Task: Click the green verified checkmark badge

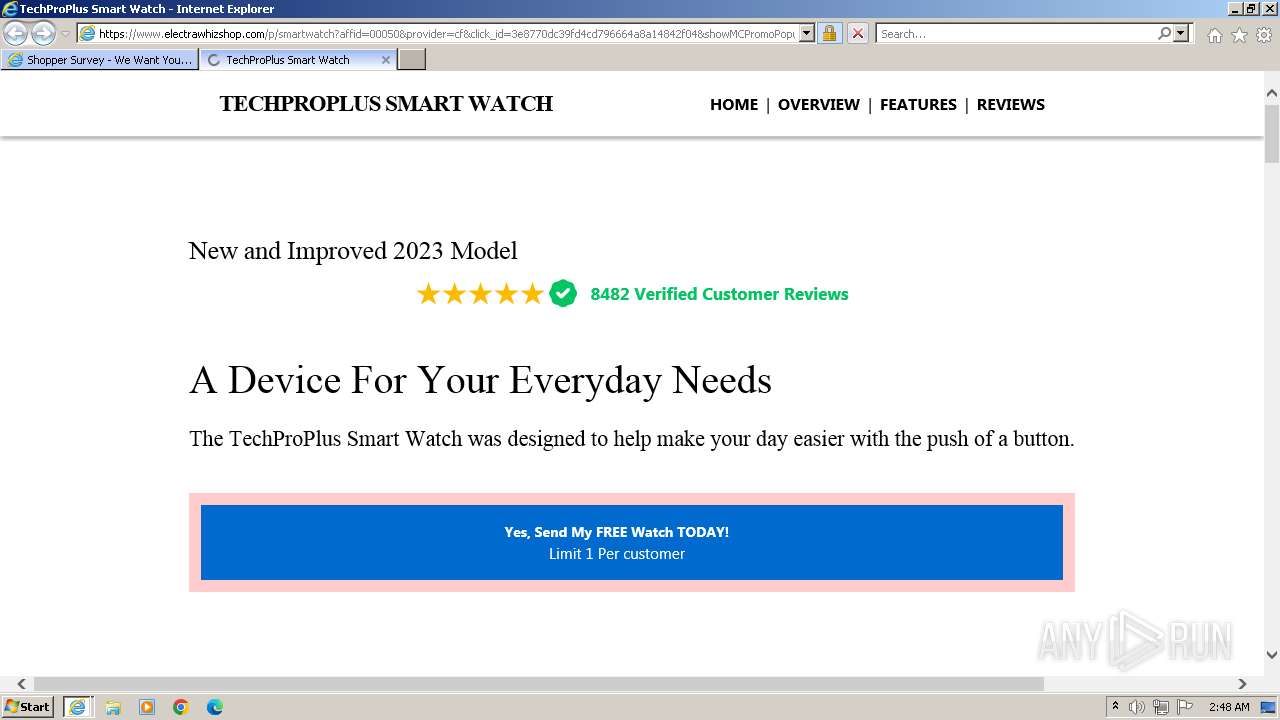Action: pyautogui.click(x=563, y=293)
